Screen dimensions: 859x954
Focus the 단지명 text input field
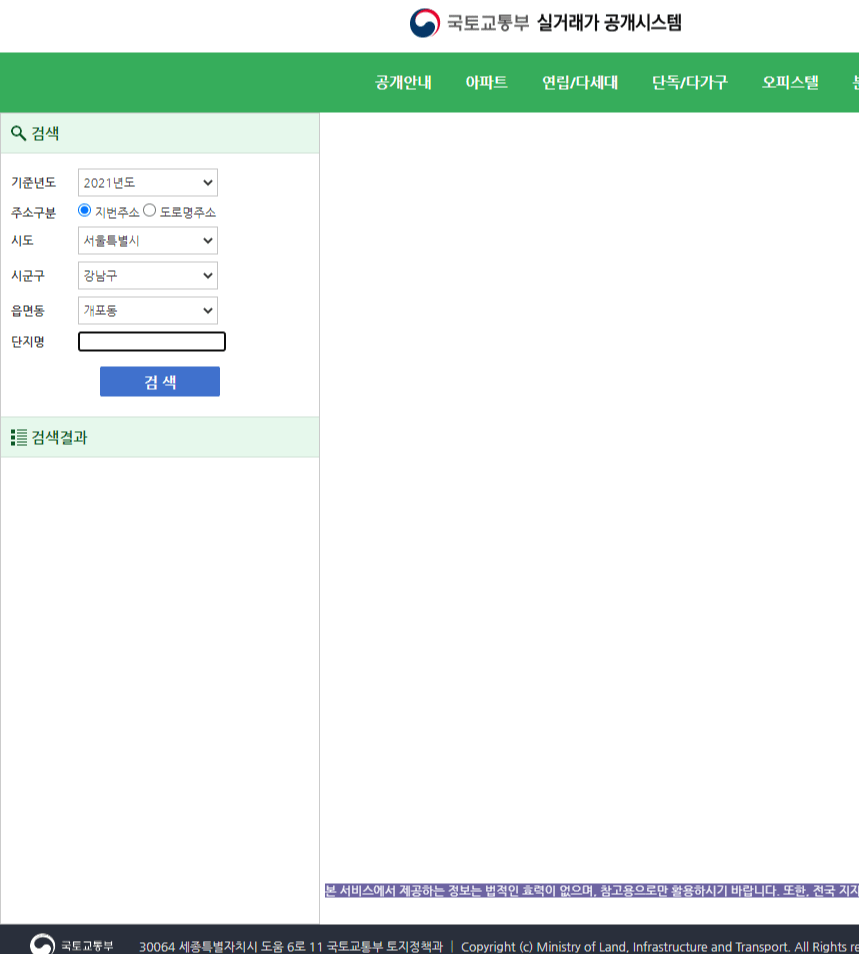click(x=152, y=342)
